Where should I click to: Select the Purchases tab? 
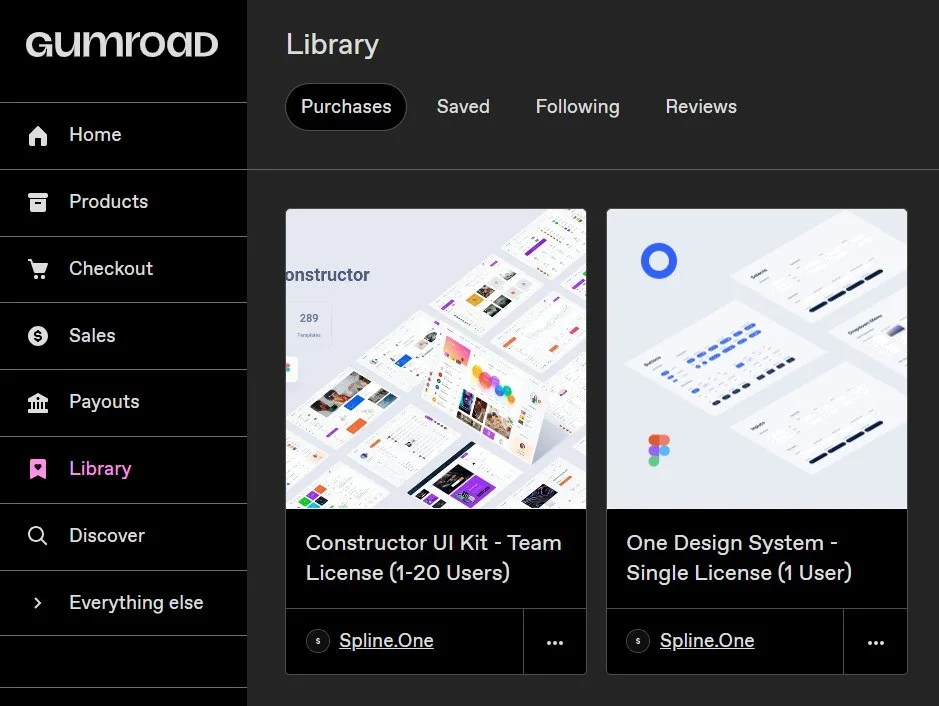pyautogui.click(x=346, y=107)
